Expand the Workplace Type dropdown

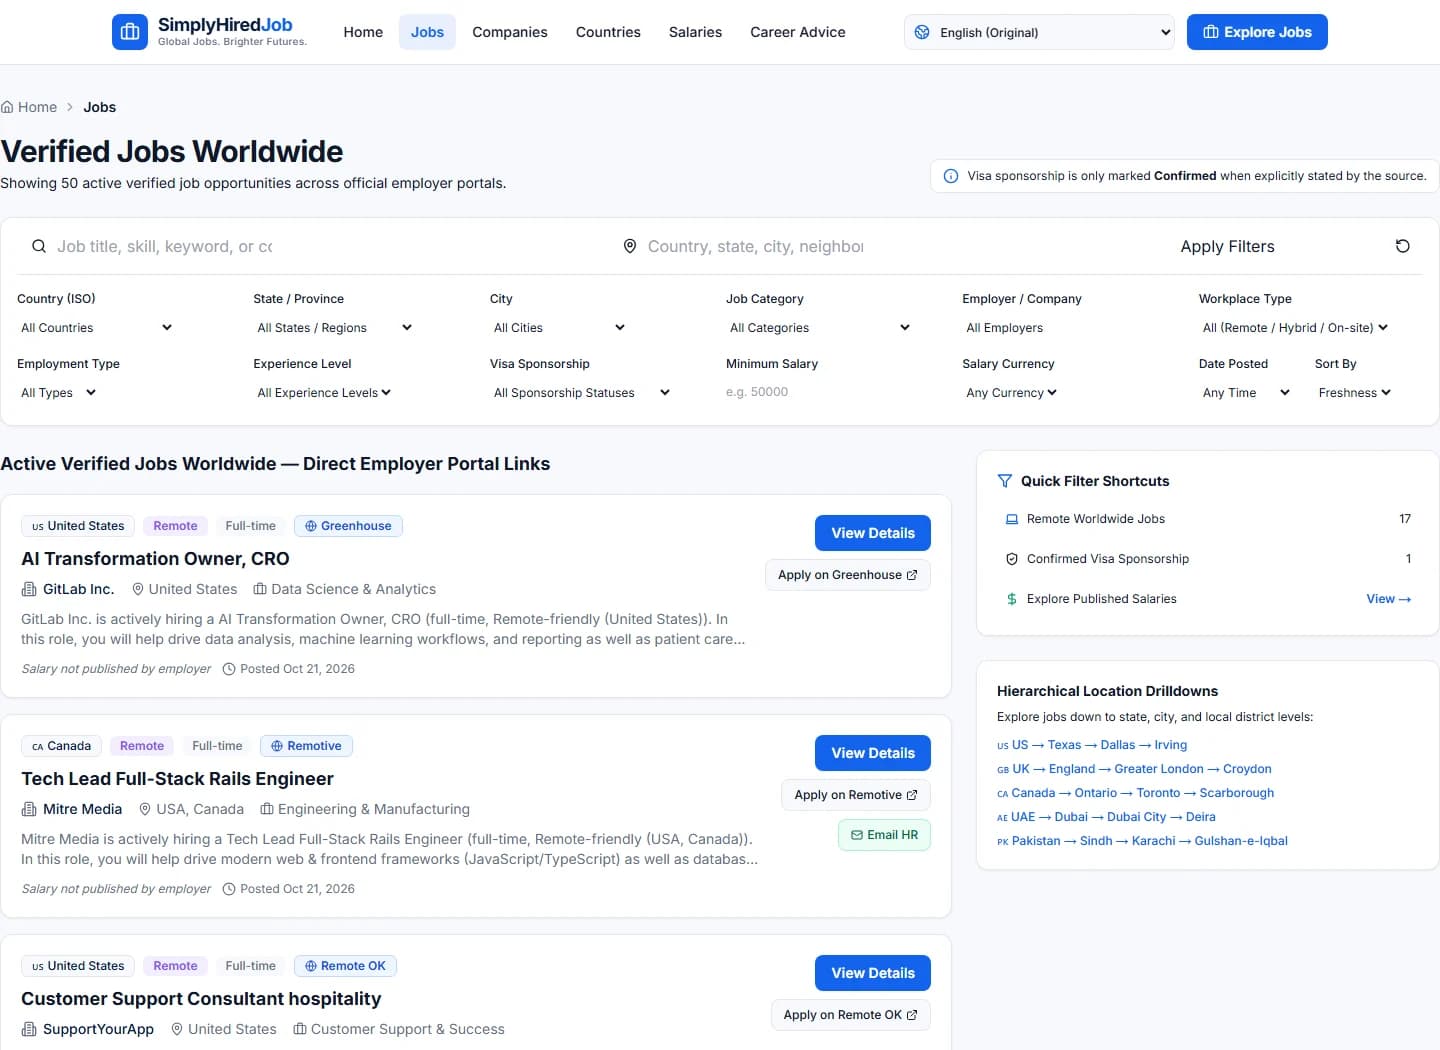[1295, 327]
